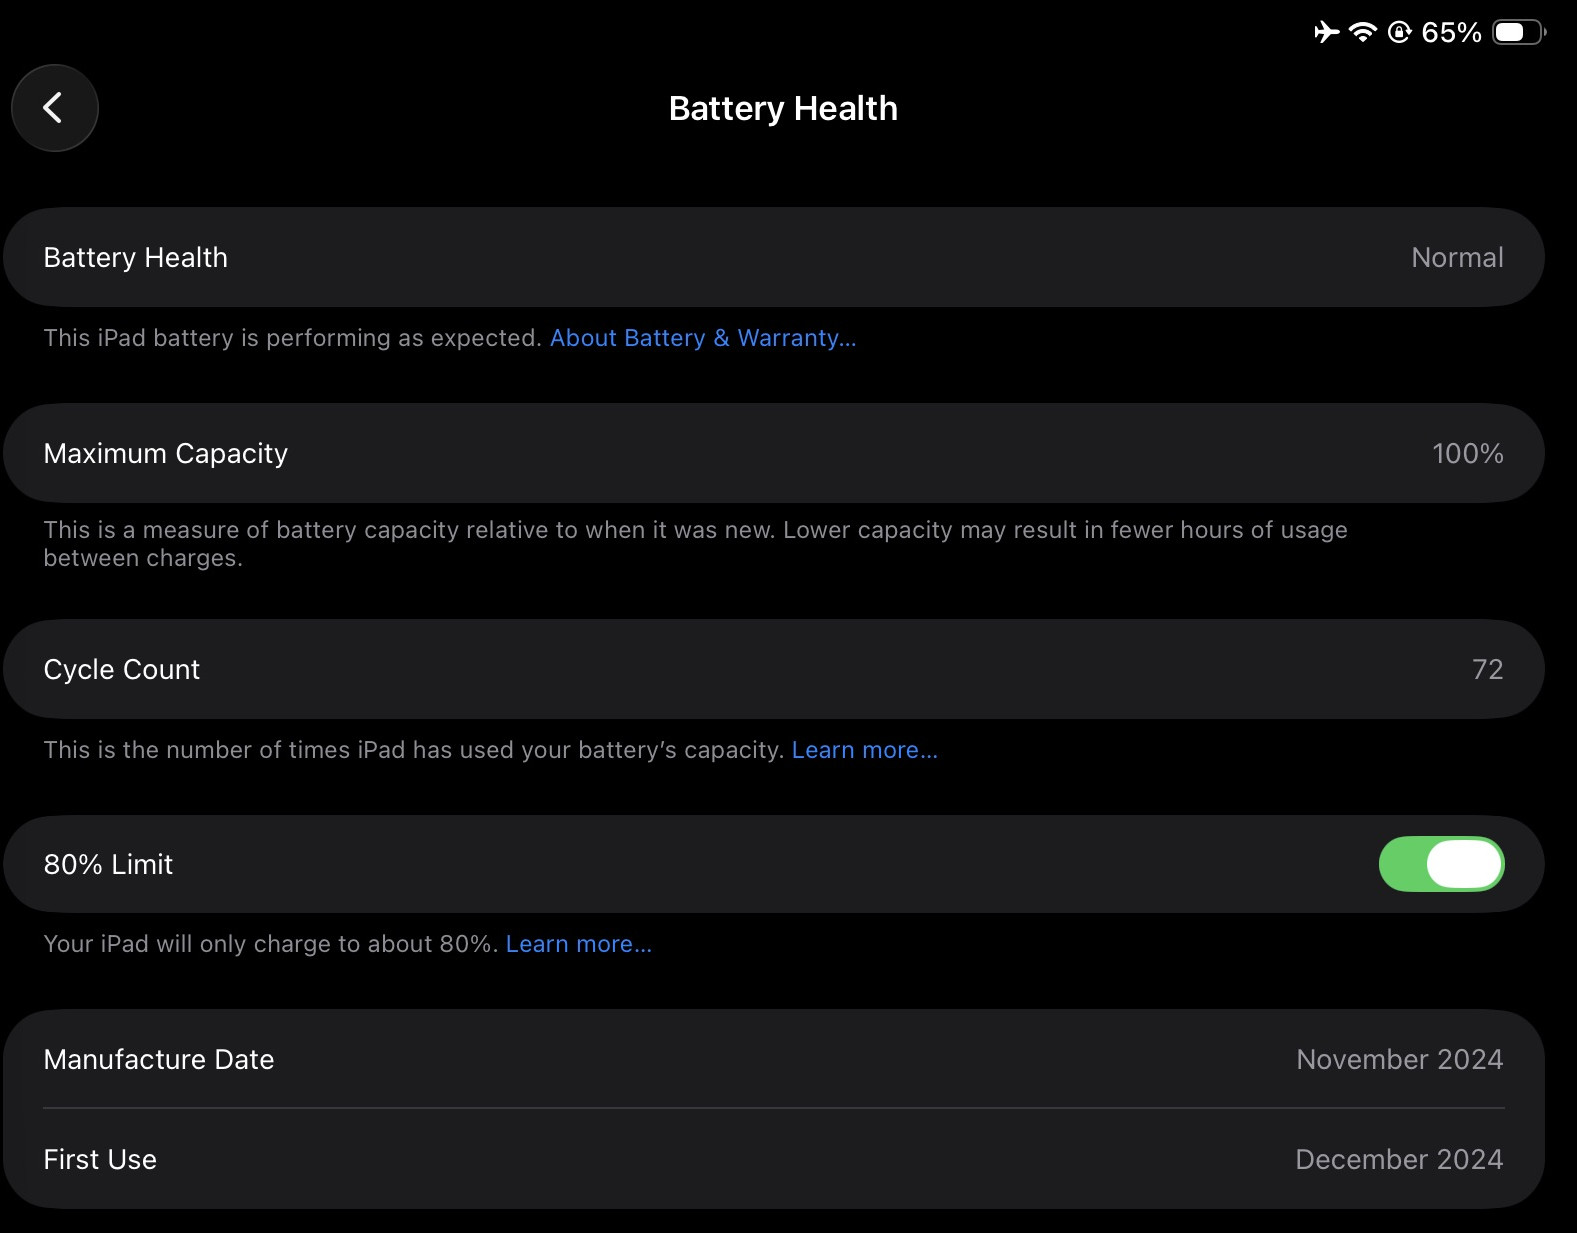Tap the 100% maximum capacity value
This screenshot has height=1233, width=1577.
coord(1467,453)
